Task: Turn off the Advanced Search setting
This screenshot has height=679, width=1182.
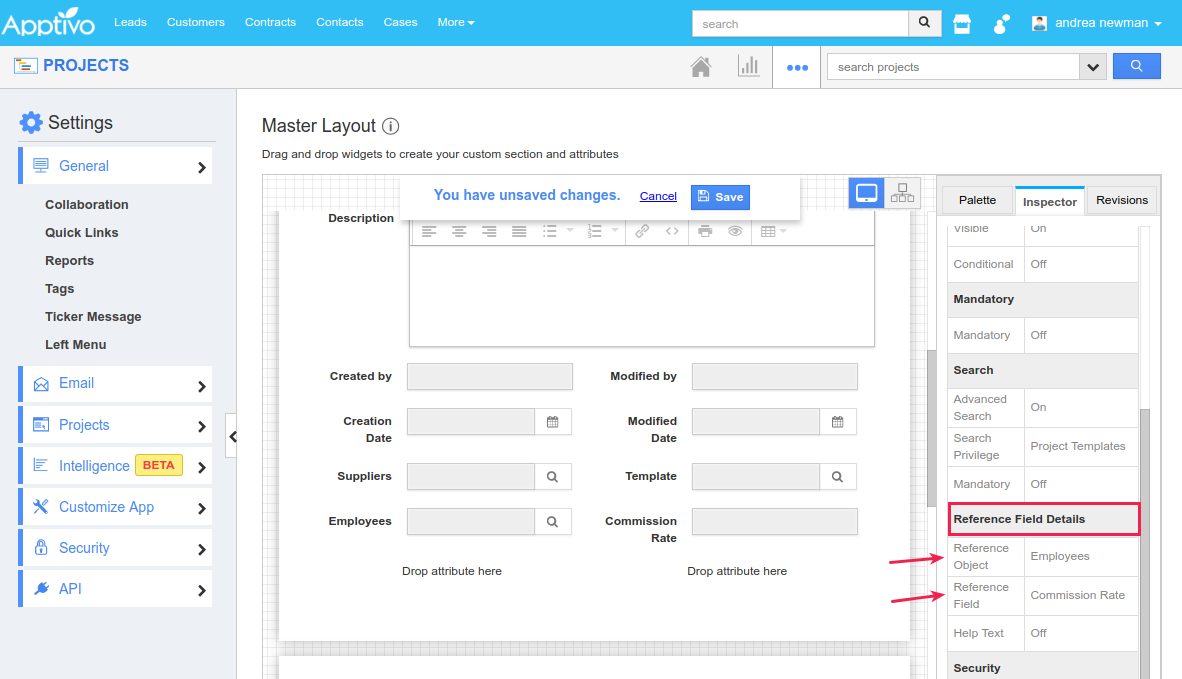Action: [1040, 407]
